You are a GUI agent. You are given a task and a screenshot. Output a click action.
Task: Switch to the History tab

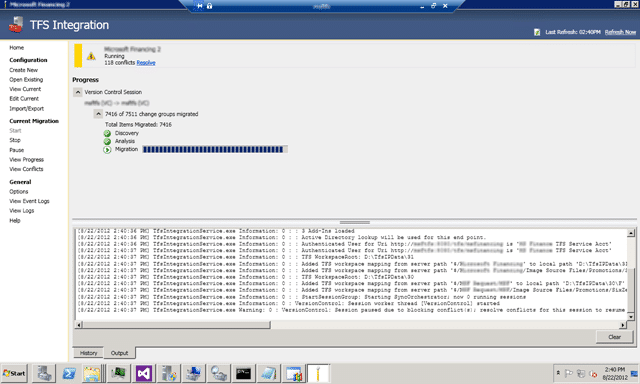(x=88, y=353)
